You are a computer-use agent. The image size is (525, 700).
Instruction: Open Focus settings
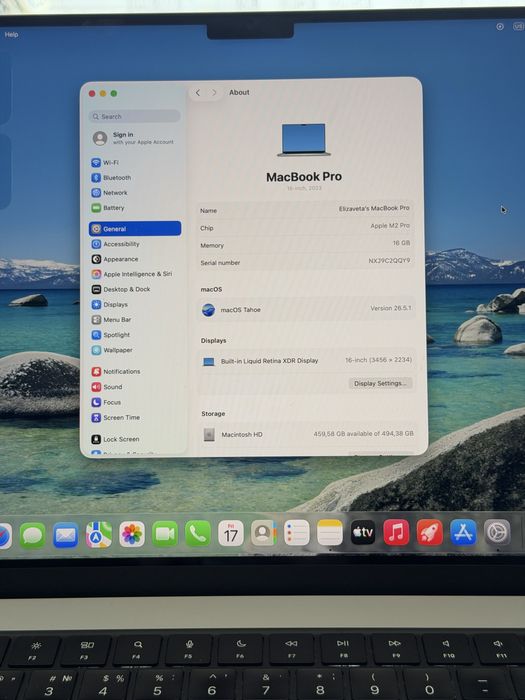106,402
